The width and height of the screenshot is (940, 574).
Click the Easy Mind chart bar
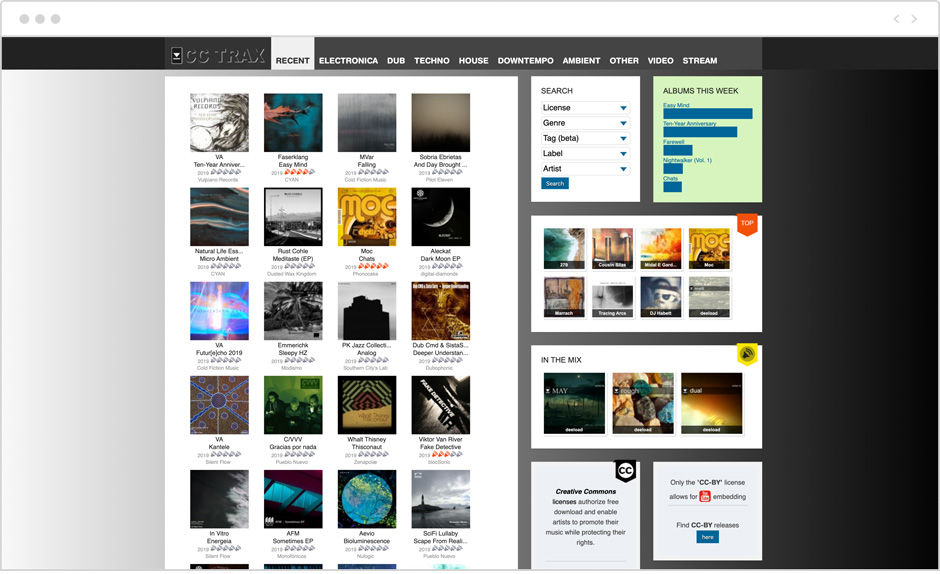(707, 114)
